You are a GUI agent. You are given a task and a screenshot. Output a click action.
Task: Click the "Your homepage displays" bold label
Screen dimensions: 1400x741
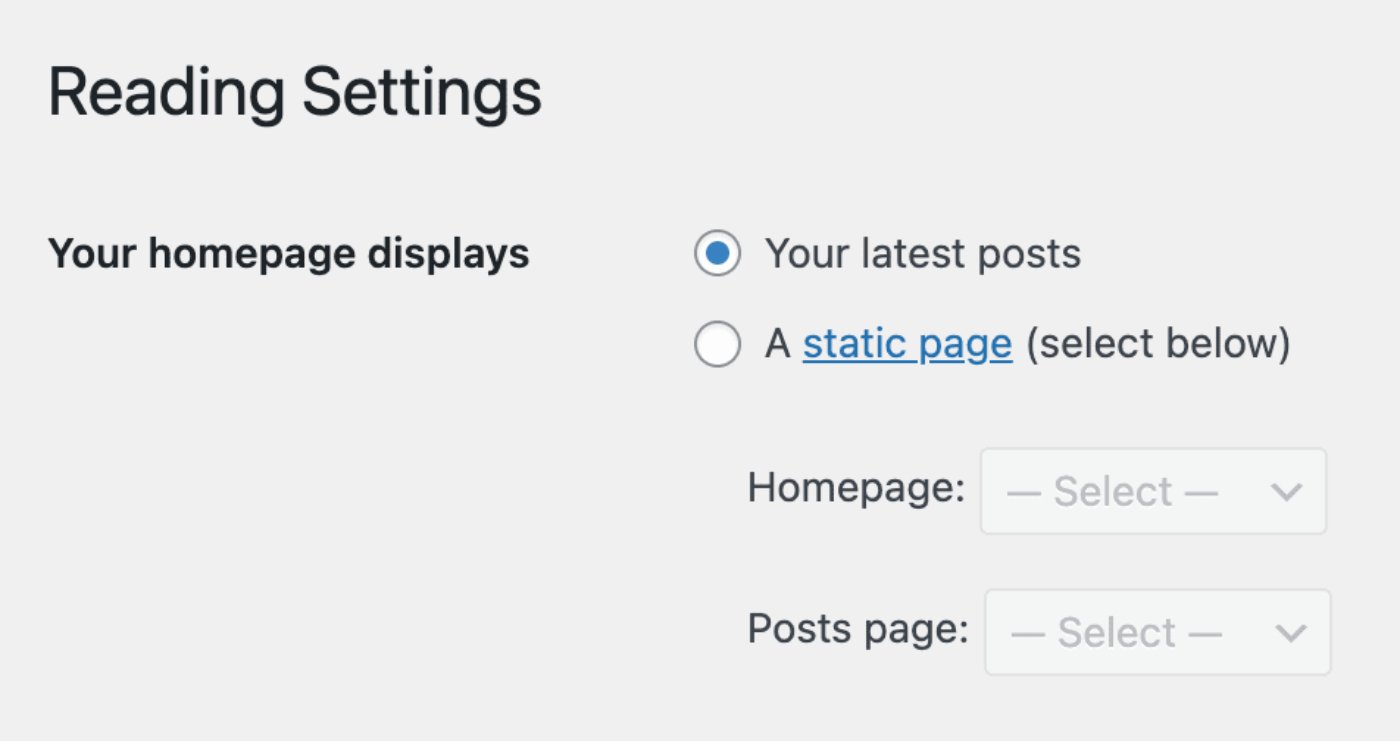(x=288, y=254)
